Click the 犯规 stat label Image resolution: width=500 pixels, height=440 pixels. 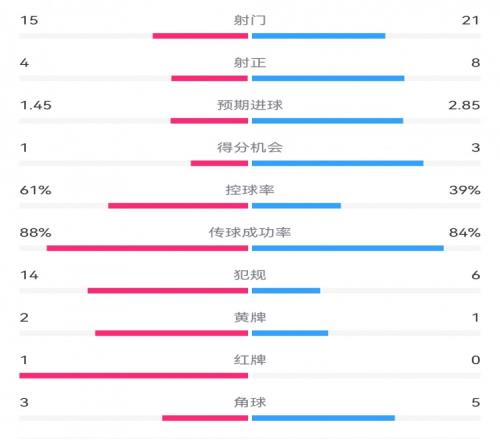pyautogui.click(x=250, y=275)
